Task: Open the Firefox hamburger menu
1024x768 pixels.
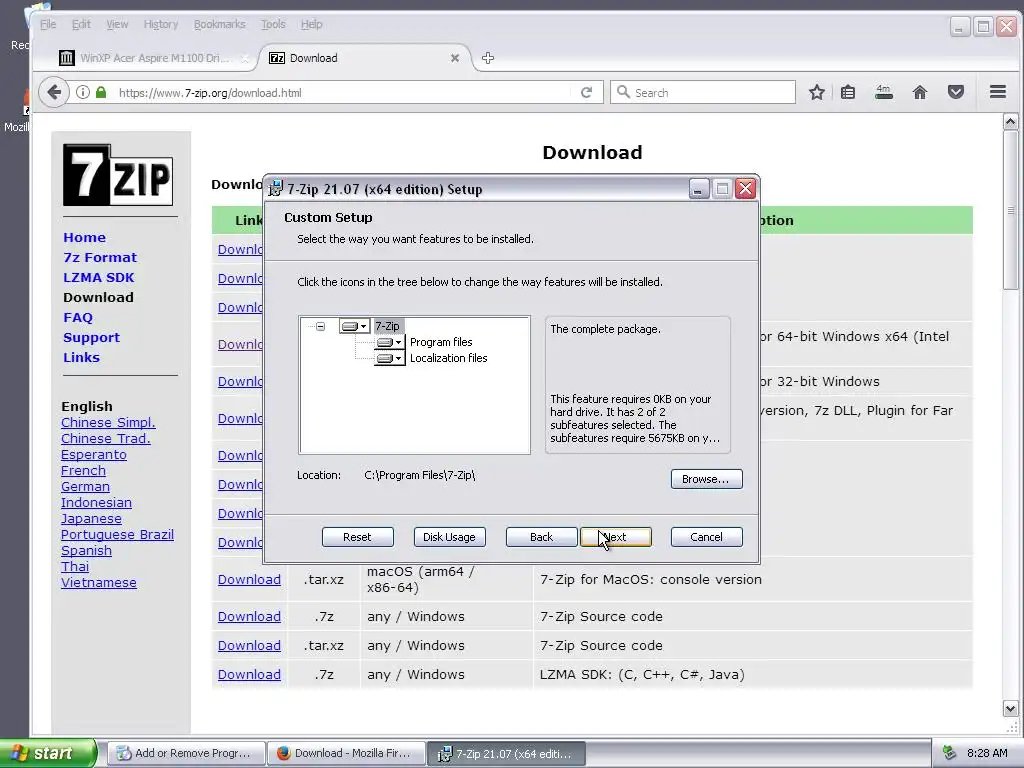Action: (998, 92)
